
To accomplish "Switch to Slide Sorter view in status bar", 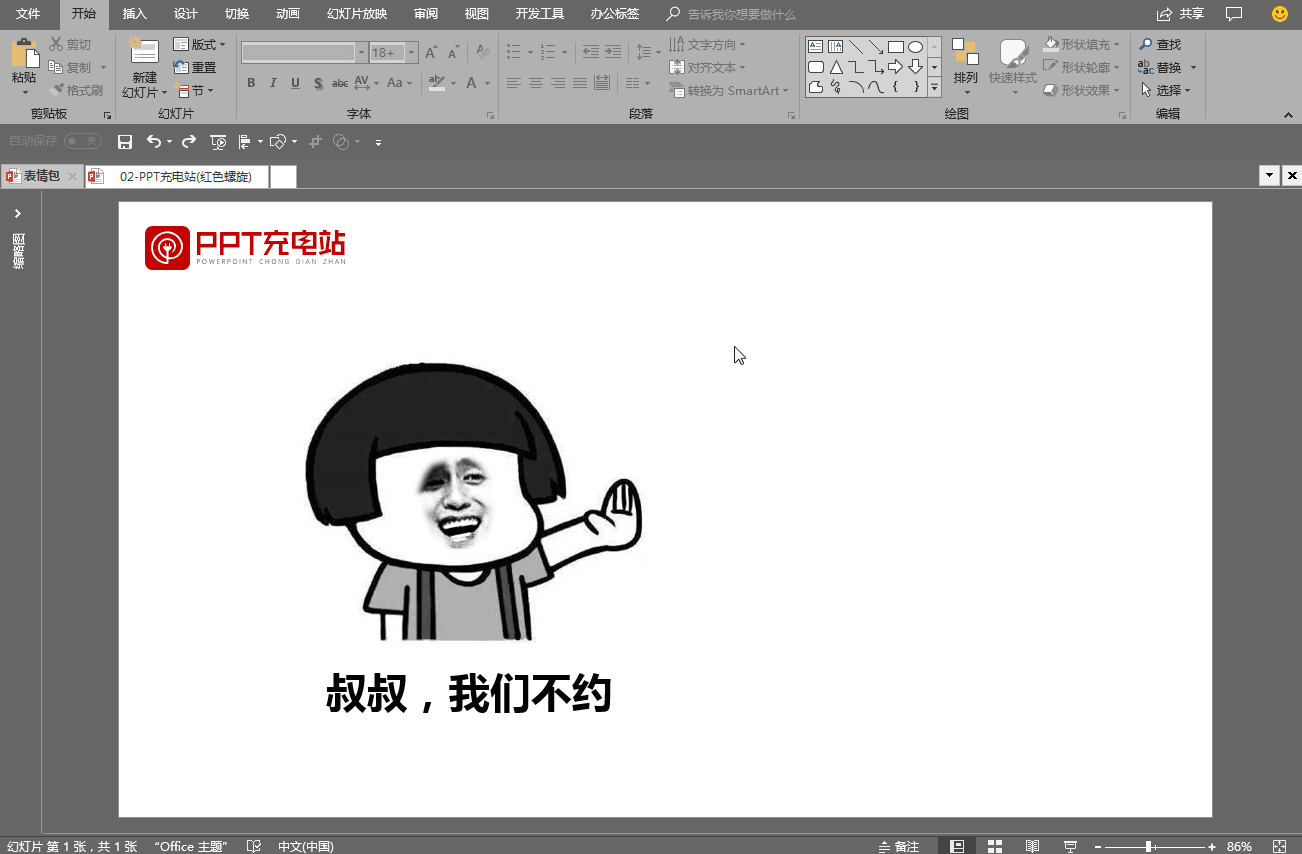I will tap(994, 846).
